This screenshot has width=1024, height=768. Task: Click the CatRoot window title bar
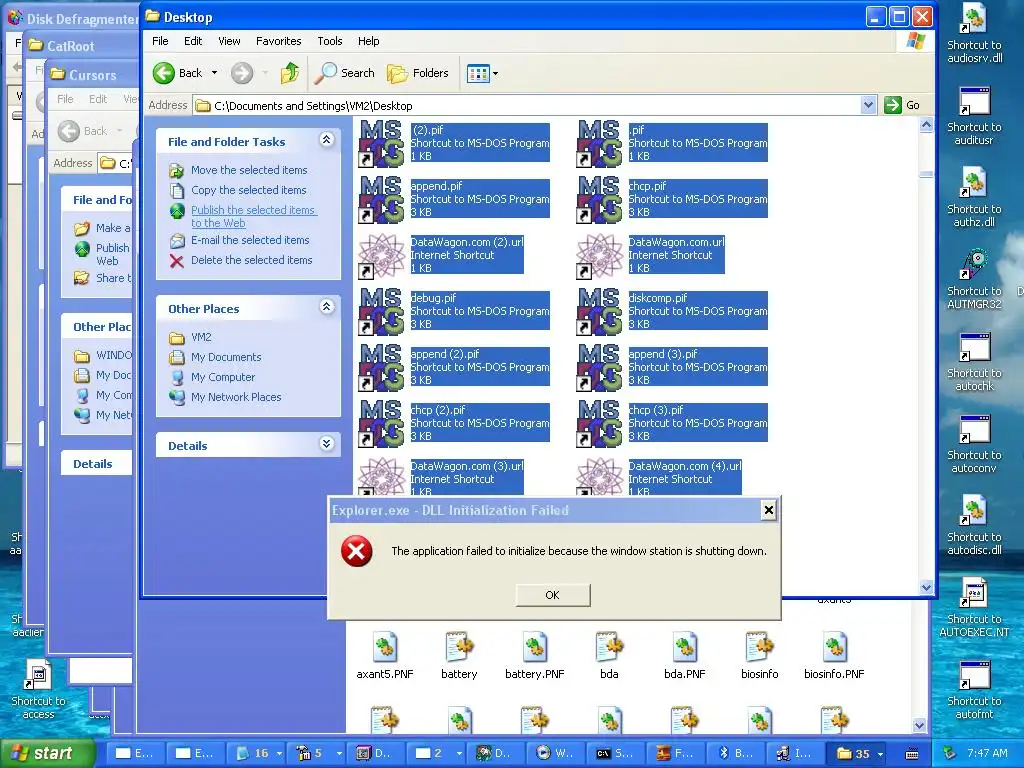click(x=82, y=46)
